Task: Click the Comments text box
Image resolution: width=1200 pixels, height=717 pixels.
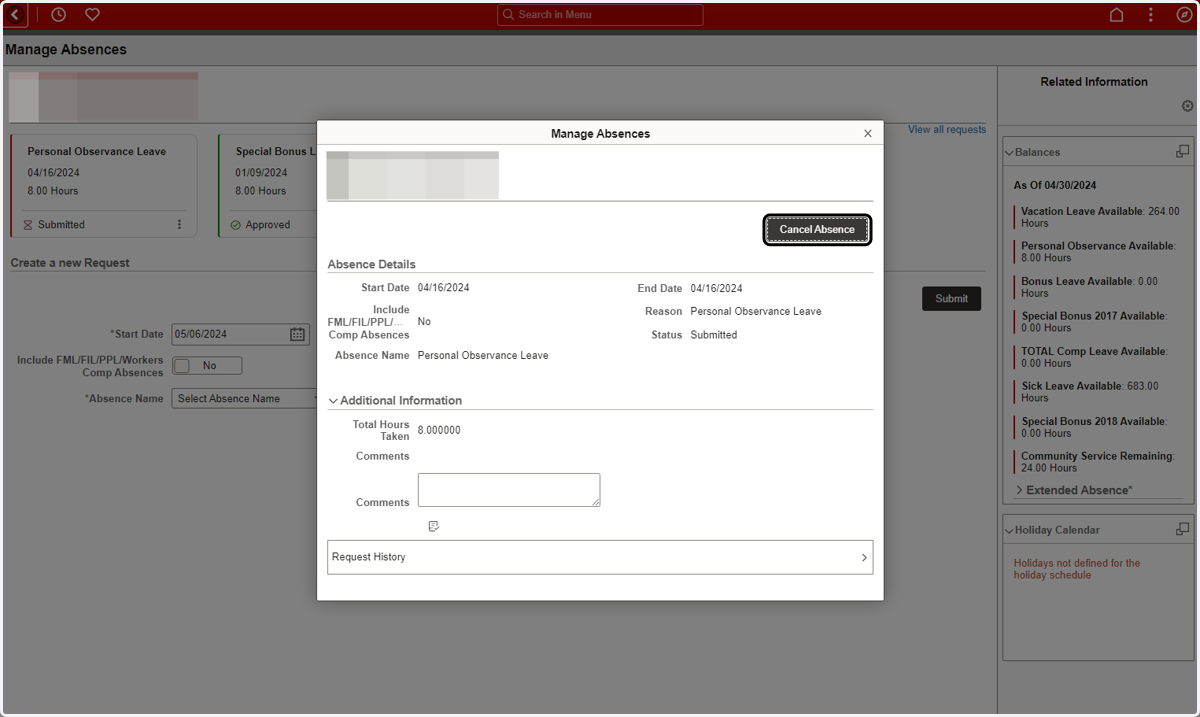Action: click(x=509, y=490)
